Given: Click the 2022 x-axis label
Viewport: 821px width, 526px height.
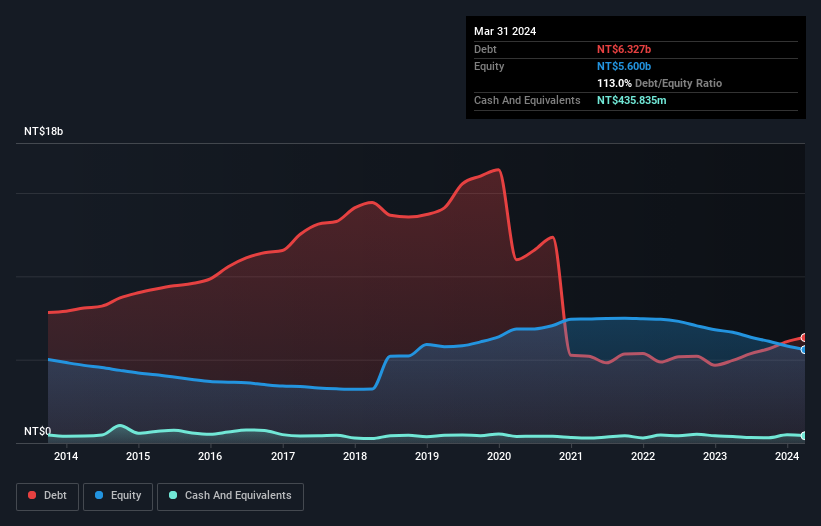Looking at the screenshot, I should coord(643,456).
